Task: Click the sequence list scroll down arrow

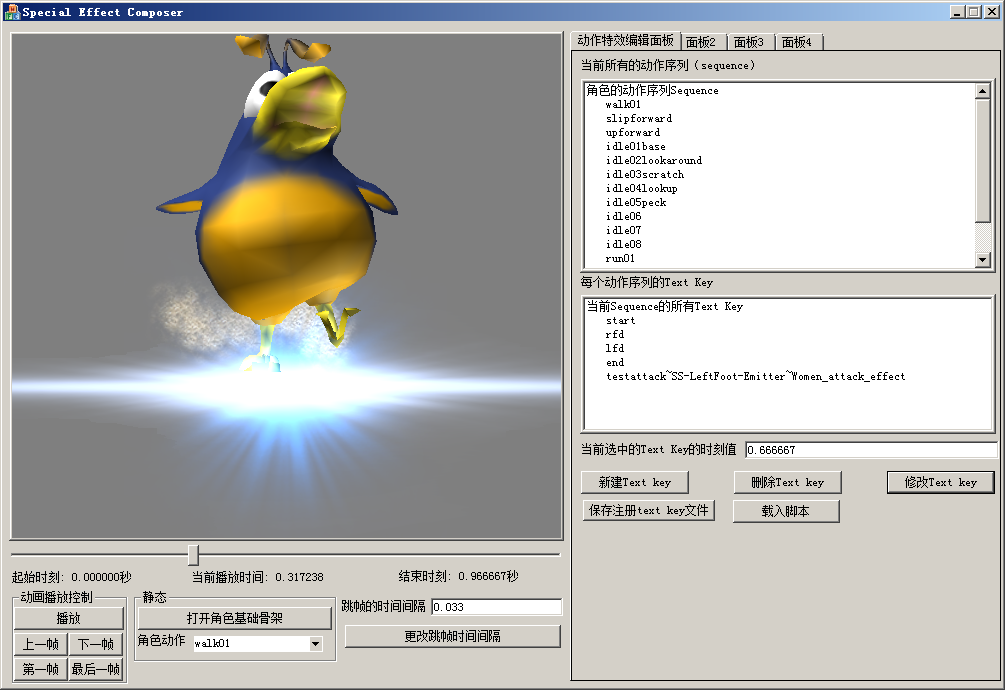Action: pyautogui.click(x=983, y=259)
